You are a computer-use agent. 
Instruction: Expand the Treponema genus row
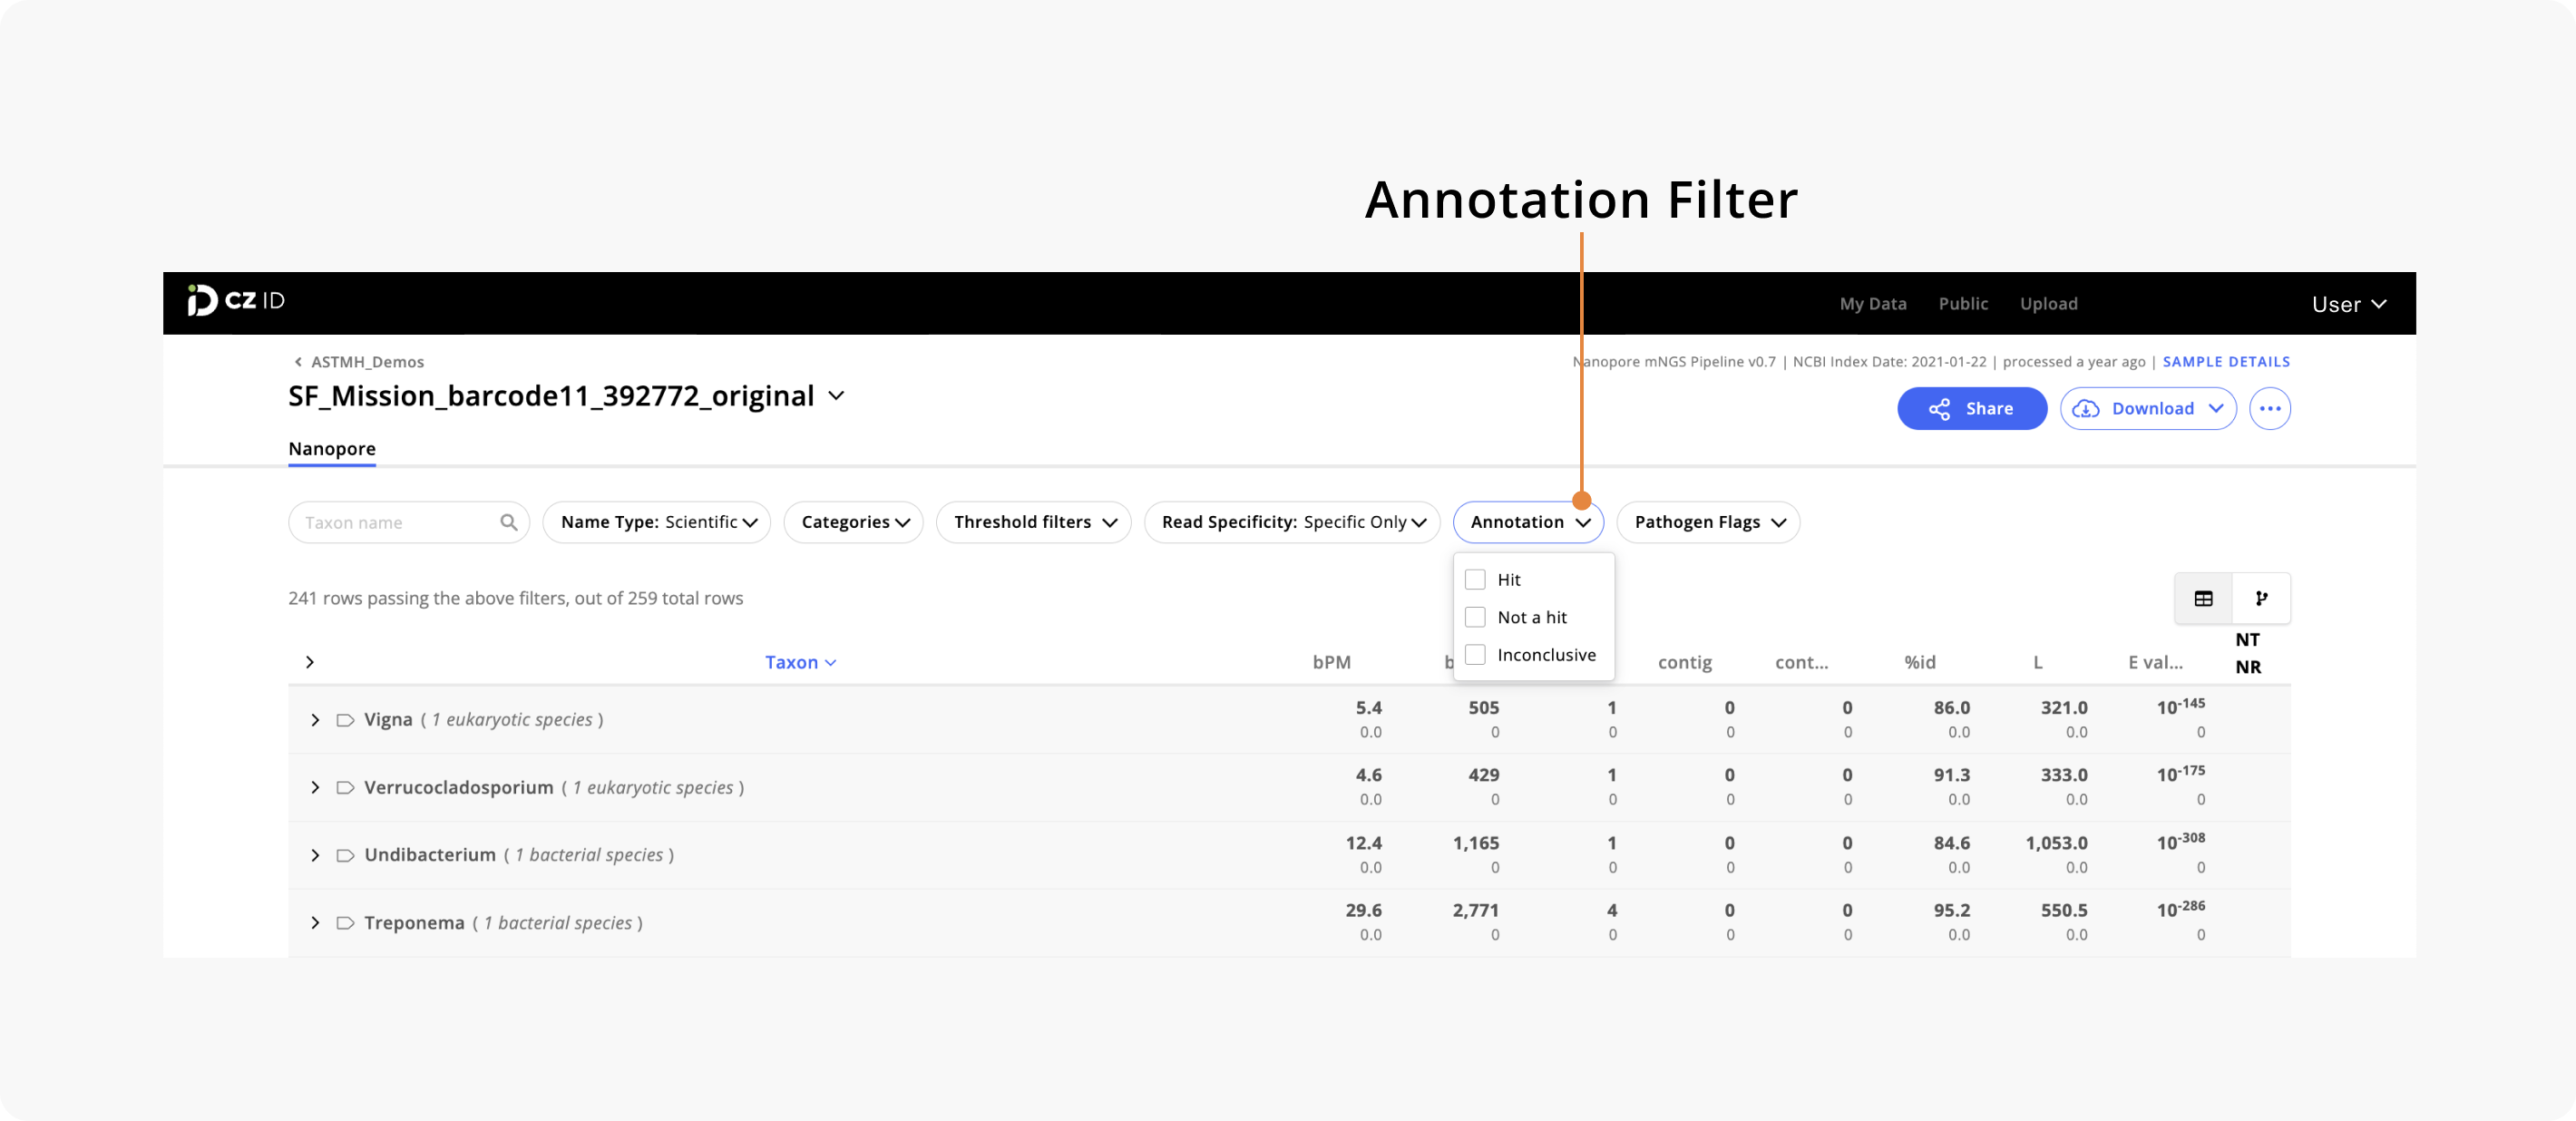[x=315, y=923]
